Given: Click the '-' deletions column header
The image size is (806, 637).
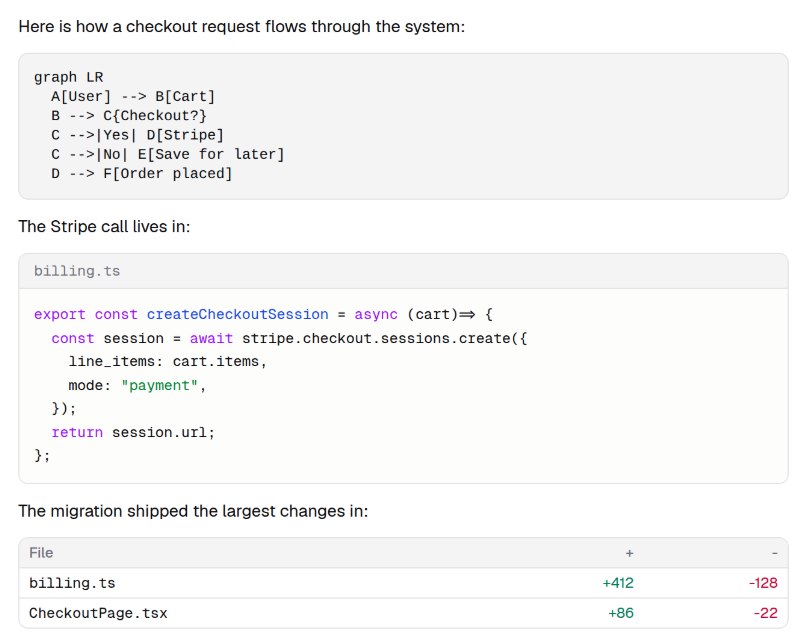Looking at the screenshot, I should pos(775,553).
